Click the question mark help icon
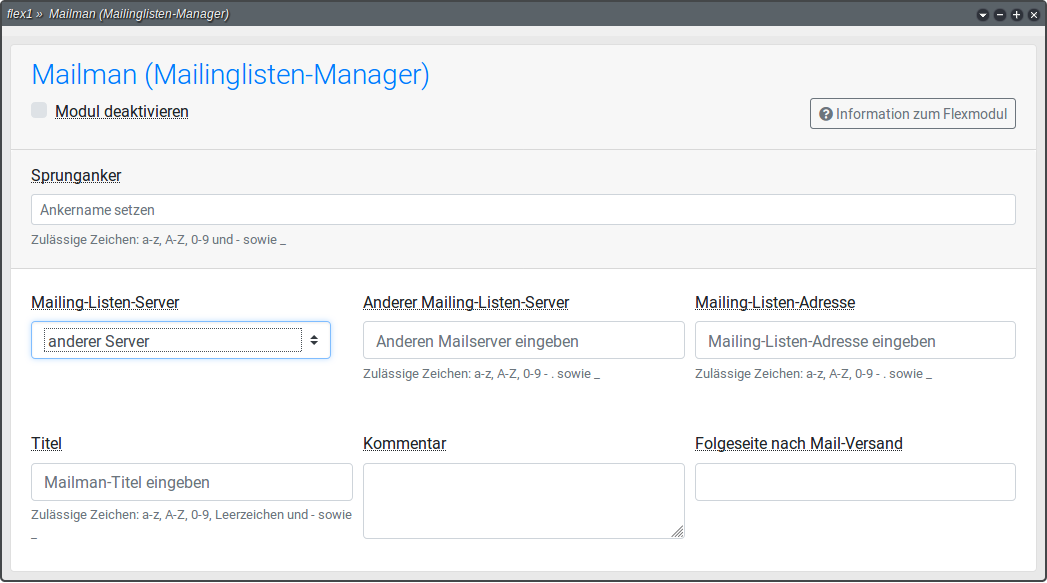 pos(826,114)
